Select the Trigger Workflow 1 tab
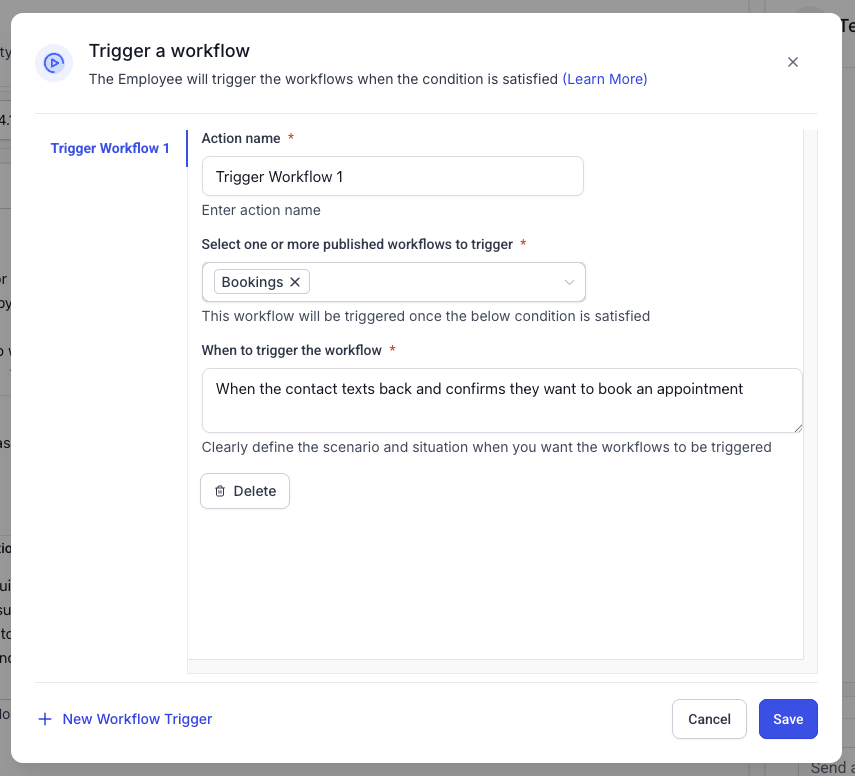This screenshot has height=776, width=855. click(110, 148)
